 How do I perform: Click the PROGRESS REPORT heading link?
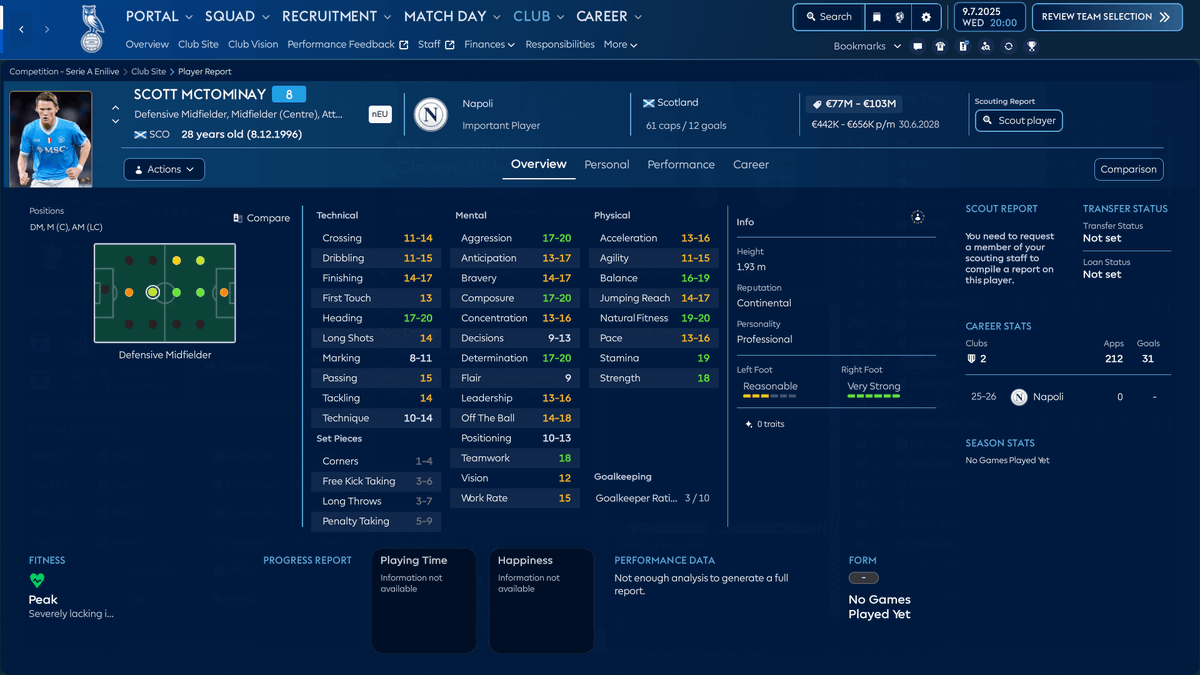point(307,560)
